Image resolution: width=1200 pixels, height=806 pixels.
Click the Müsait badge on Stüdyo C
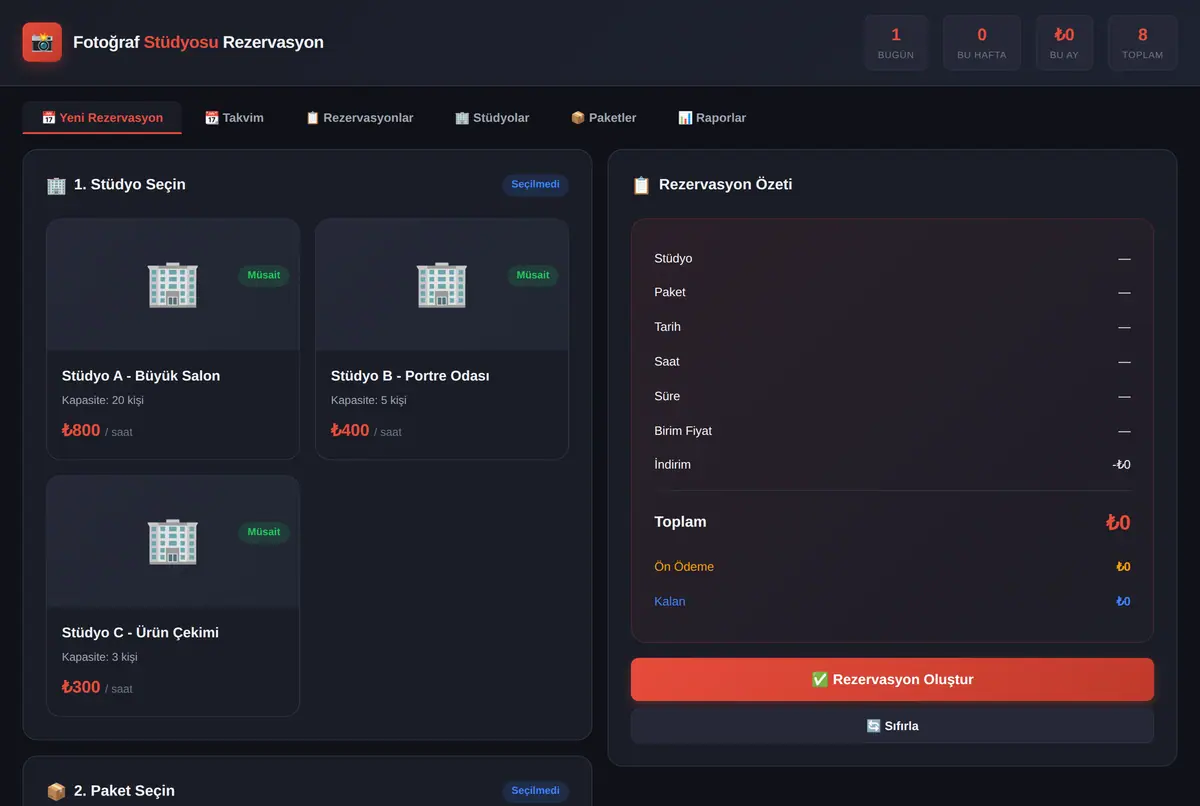point(264,532)
